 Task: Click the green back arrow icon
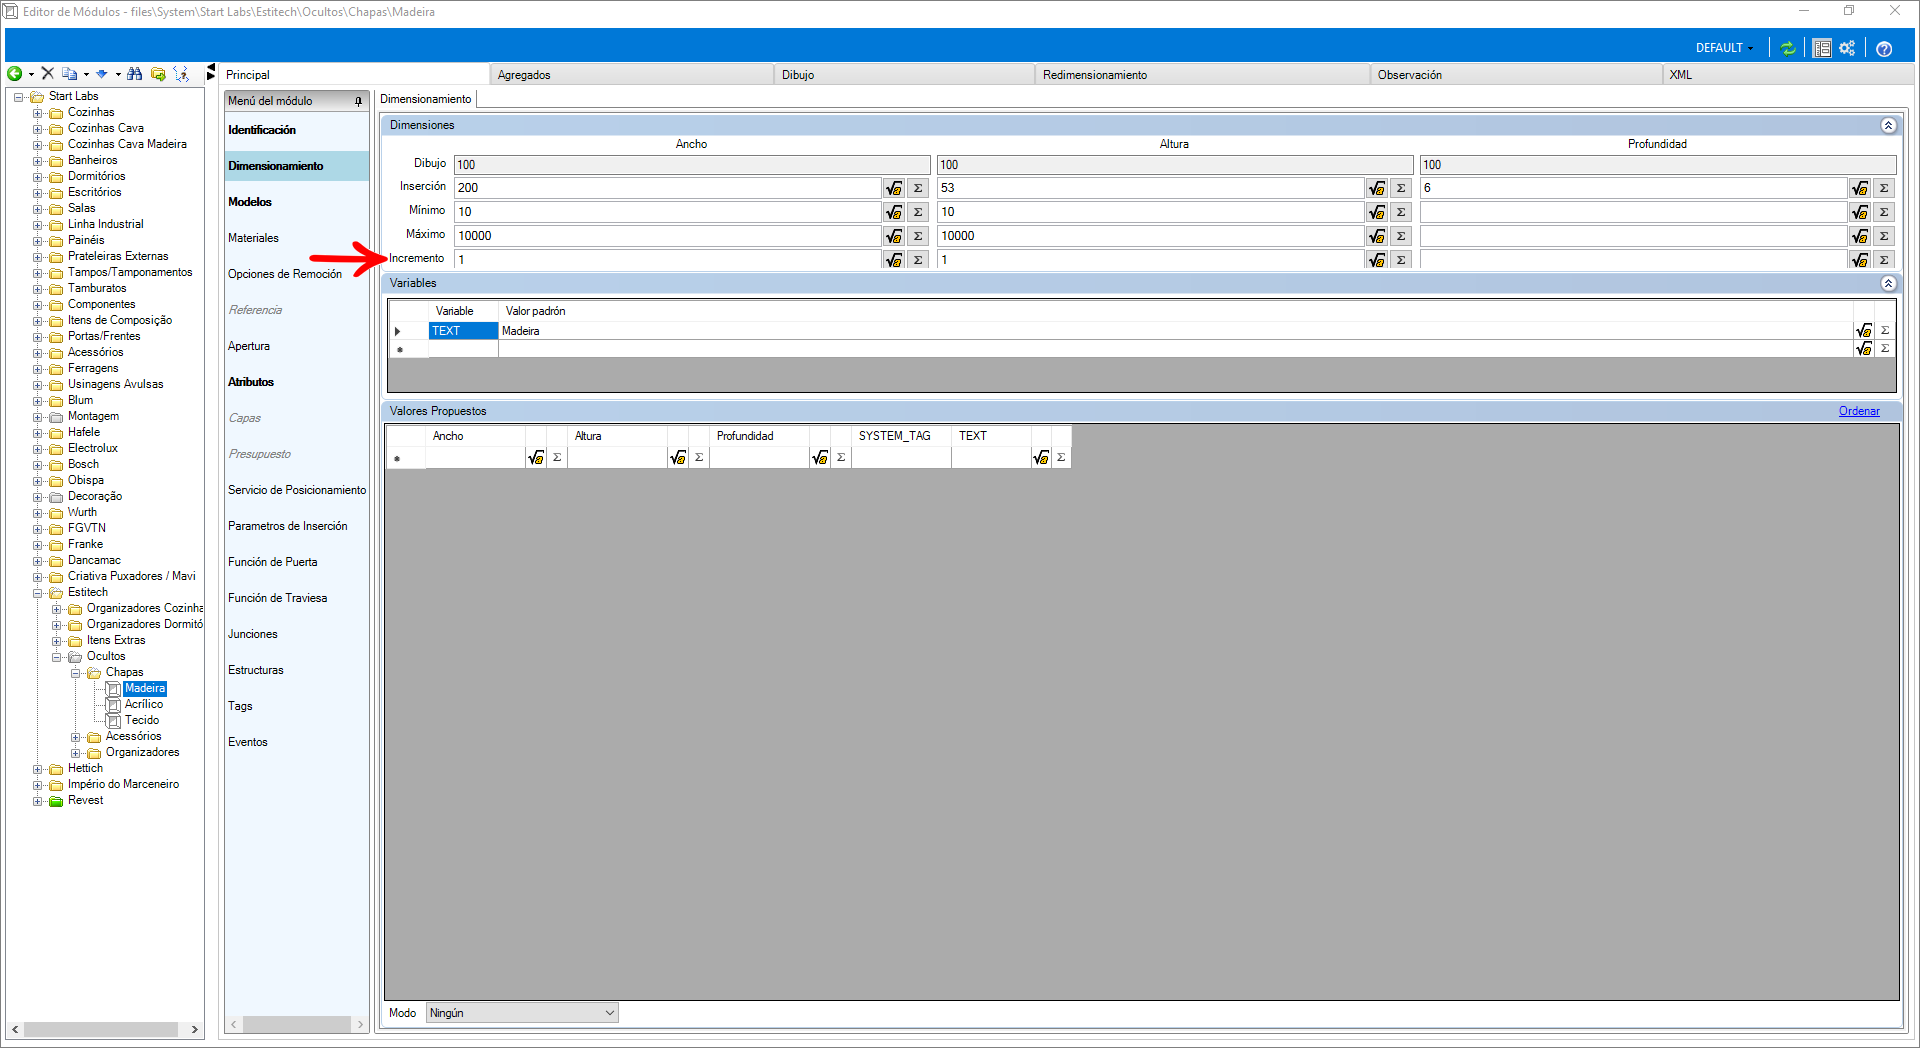(15, 74)
